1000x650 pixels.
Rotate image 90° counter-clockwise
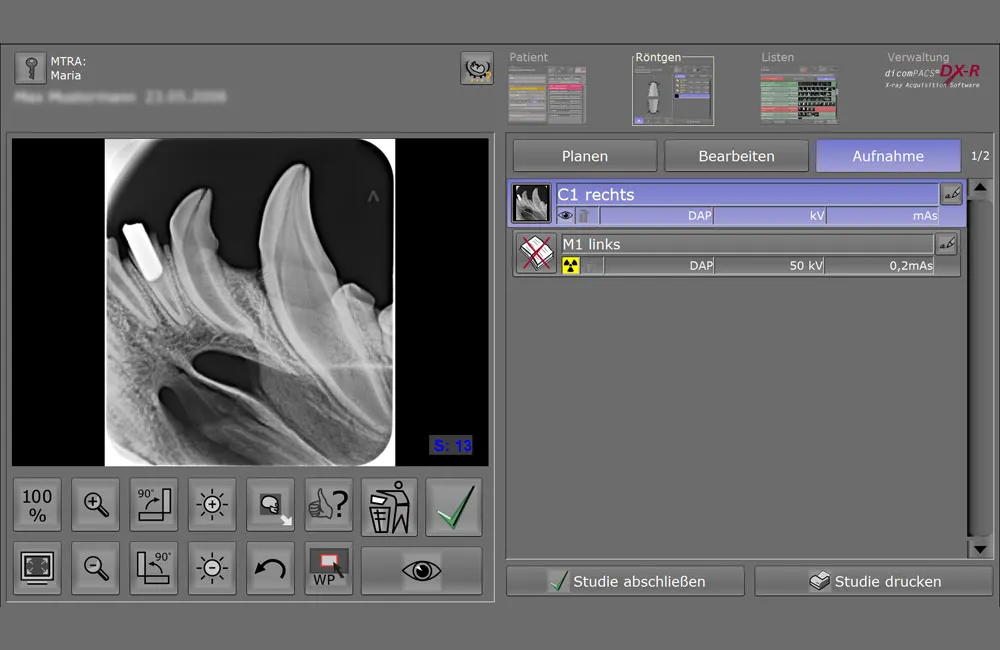tap(154, 568)
